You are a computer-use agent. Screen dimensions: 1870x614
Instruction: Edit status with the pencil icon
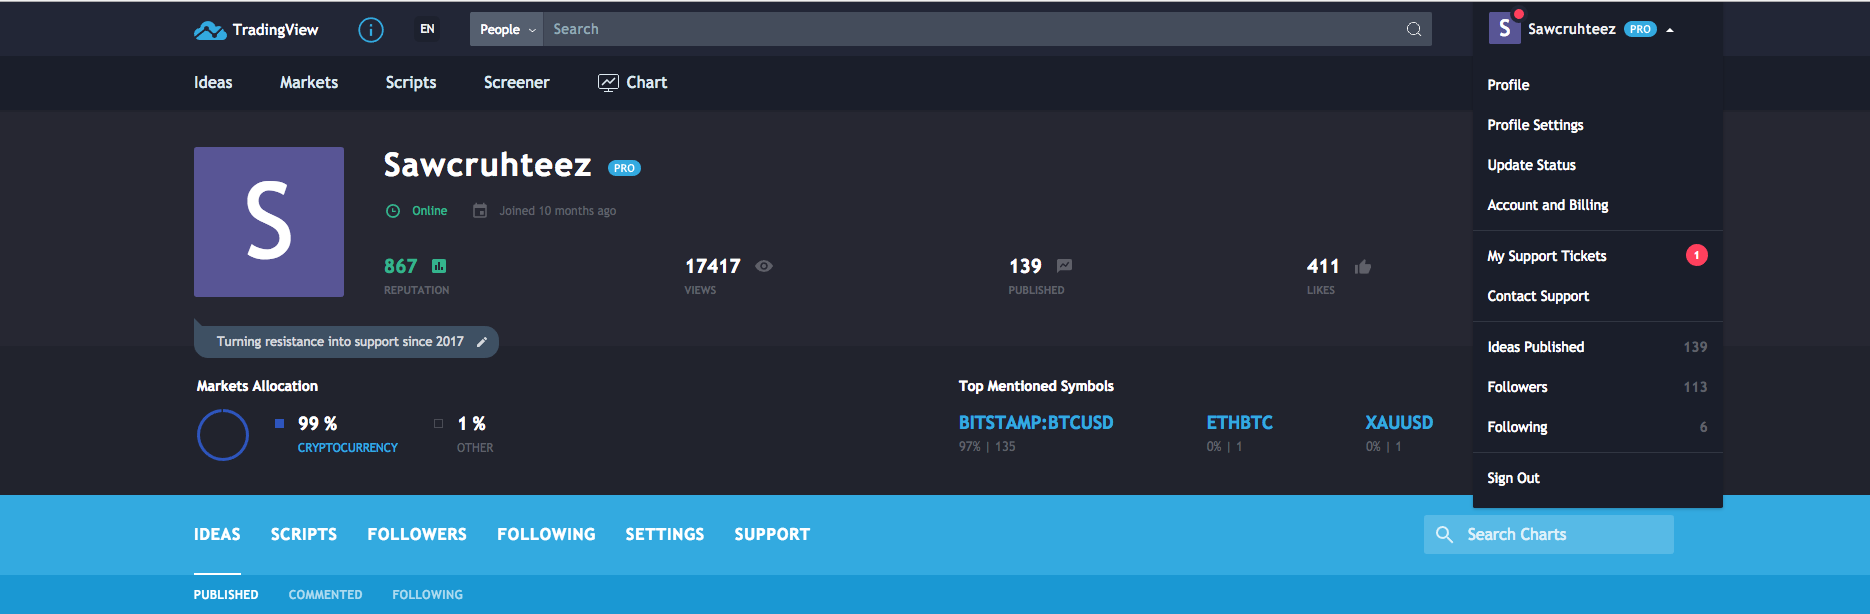click(x=482, y=342)
